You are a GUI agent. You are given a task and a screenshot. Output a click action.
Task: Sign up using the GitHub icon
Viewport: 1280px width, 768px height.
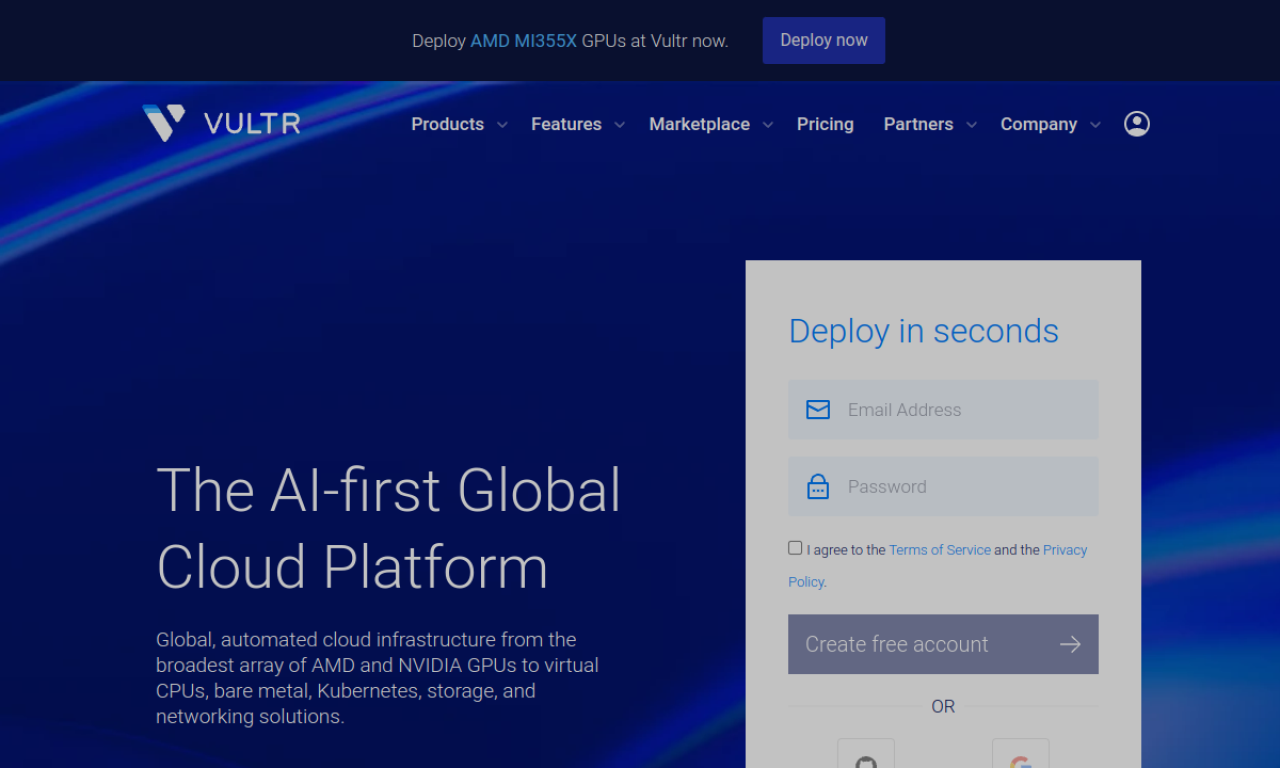click(x=865, y=757)
